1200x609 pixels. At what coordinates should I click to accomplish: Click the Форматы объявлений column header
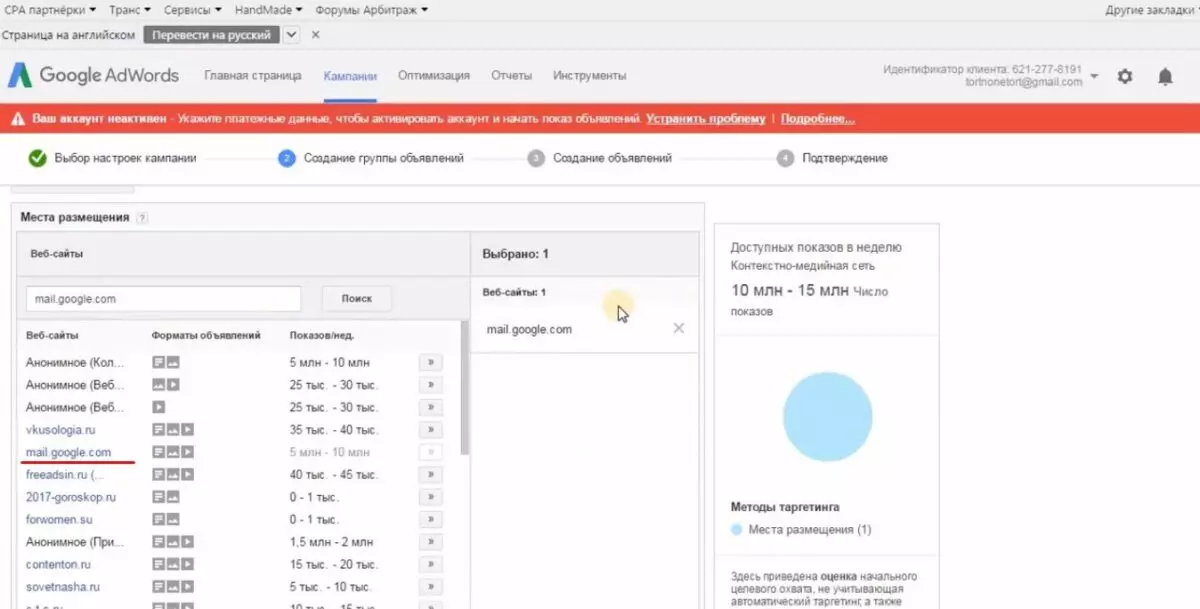click(206, 335)
